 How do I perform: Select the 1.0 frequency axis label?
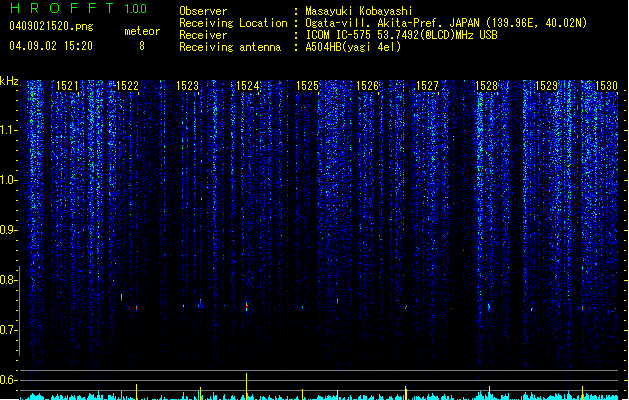[x=8, y=180]
